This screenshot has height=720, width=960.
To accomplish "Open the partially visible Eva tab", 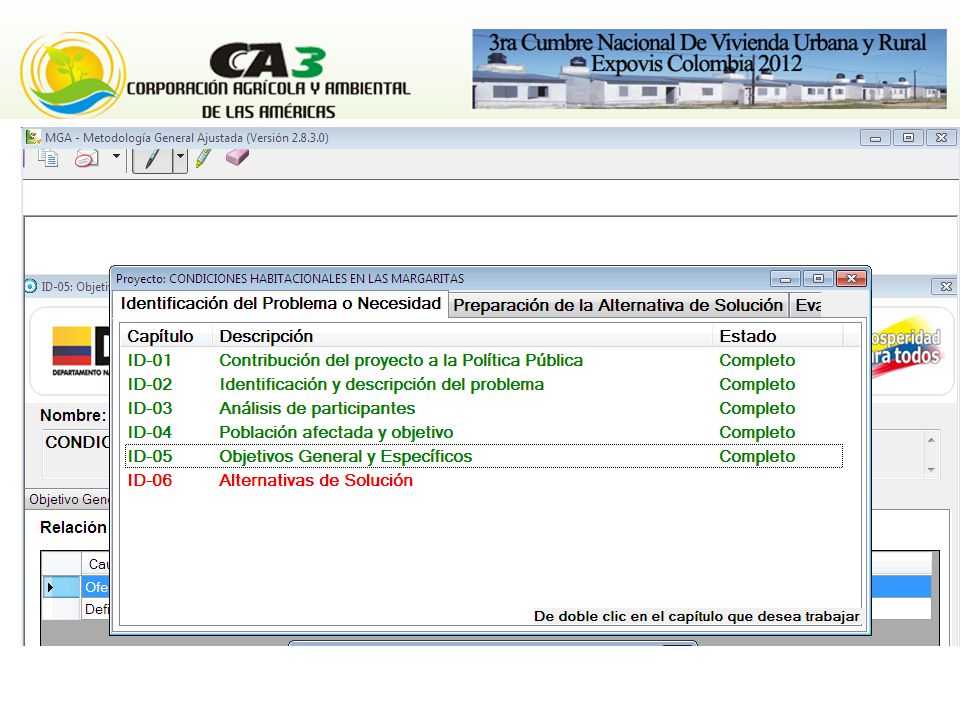I will click(x=808, y=306).
